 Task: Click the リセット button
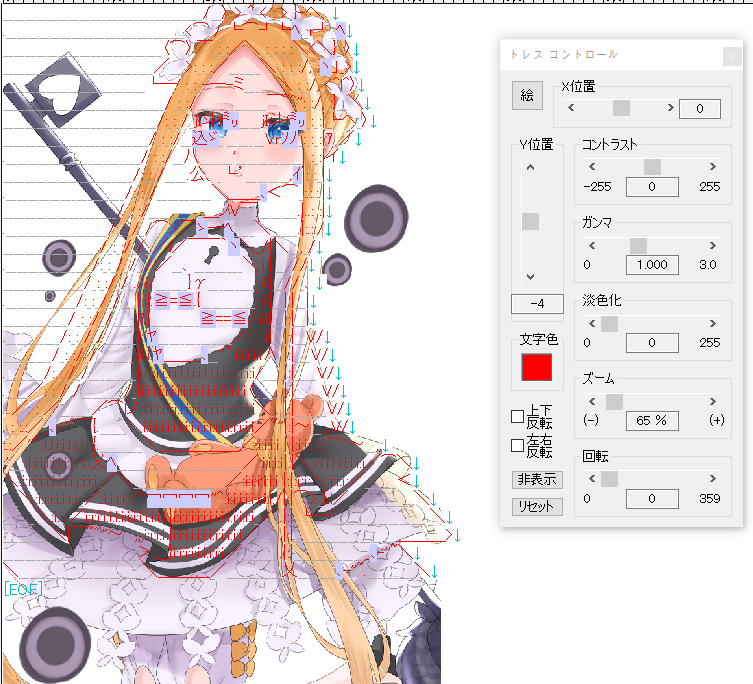[x=537, y=506]
